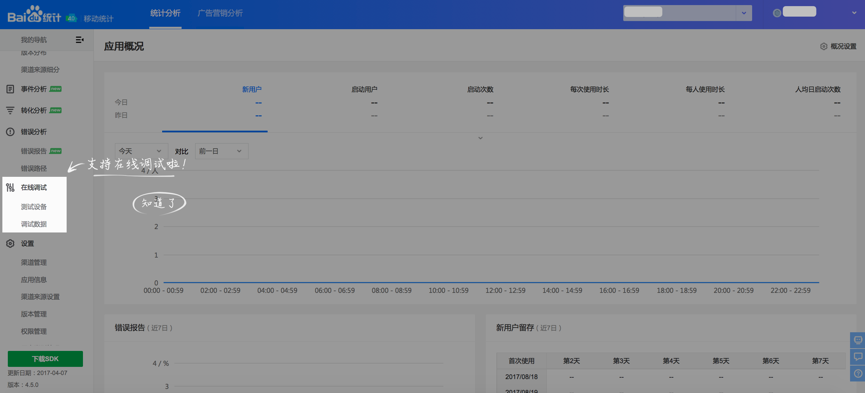Open the feedback speech-bubble icon
This screenshot has height=393, width=865.
click(858, 357)
